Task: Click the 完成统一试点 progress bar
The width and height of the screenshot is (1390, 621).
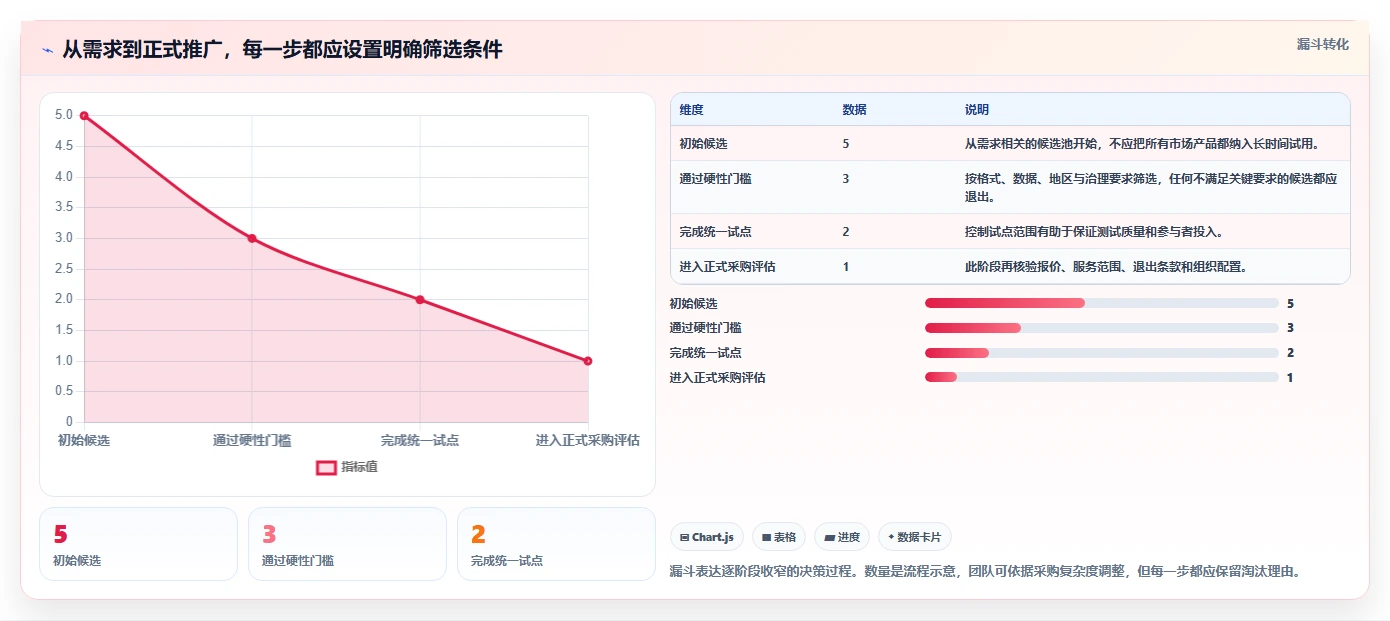Action: 1102,353
